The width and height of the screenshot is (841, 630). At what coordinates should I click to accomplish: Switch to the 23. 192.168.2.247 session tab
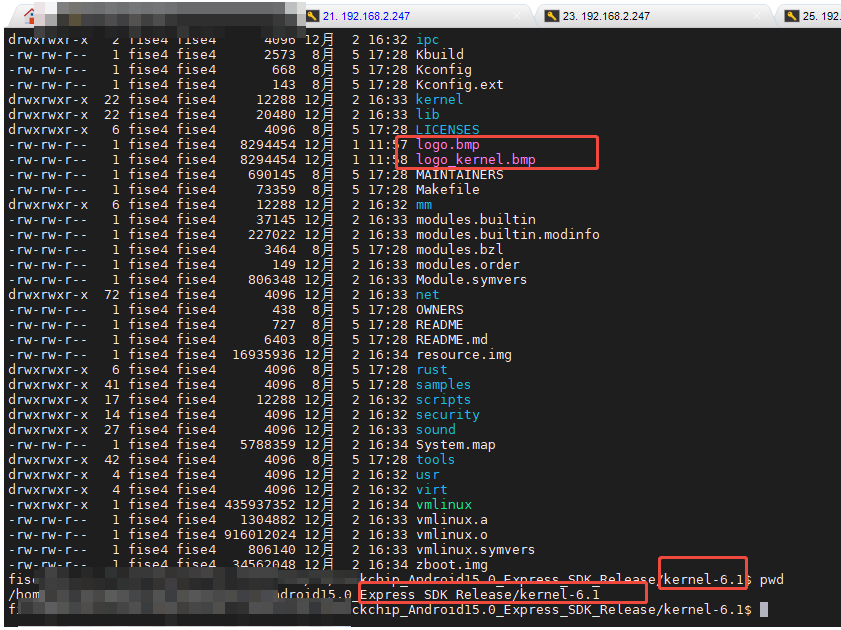click(x=606, y=16)
